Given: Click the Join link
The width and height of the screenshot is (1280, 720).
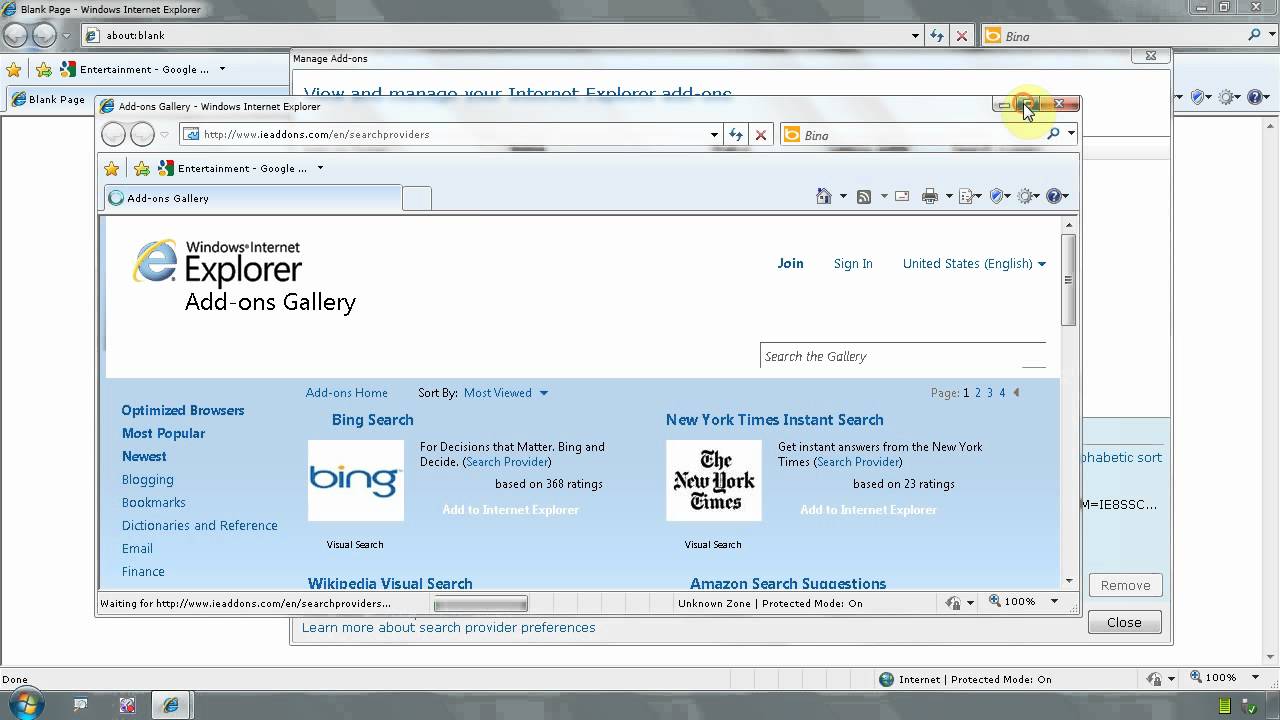Looking at the screenshot, I should [x=790, y=264].
